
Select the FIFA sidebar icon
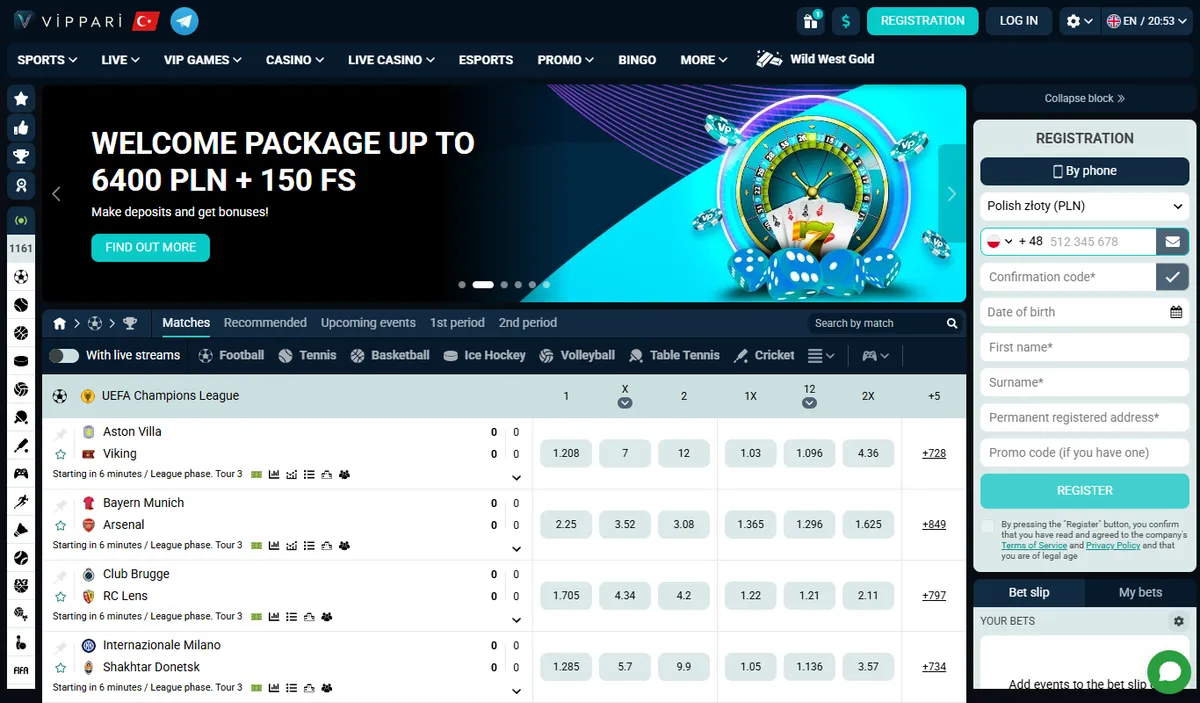(x=21, y=670)
